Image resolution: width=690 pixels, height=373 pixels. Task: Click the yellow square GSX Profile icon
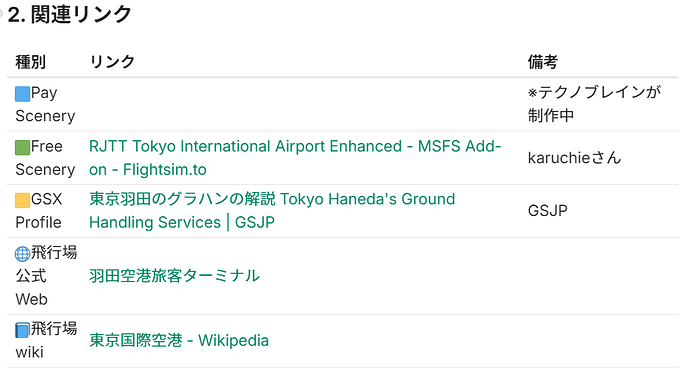22,200
